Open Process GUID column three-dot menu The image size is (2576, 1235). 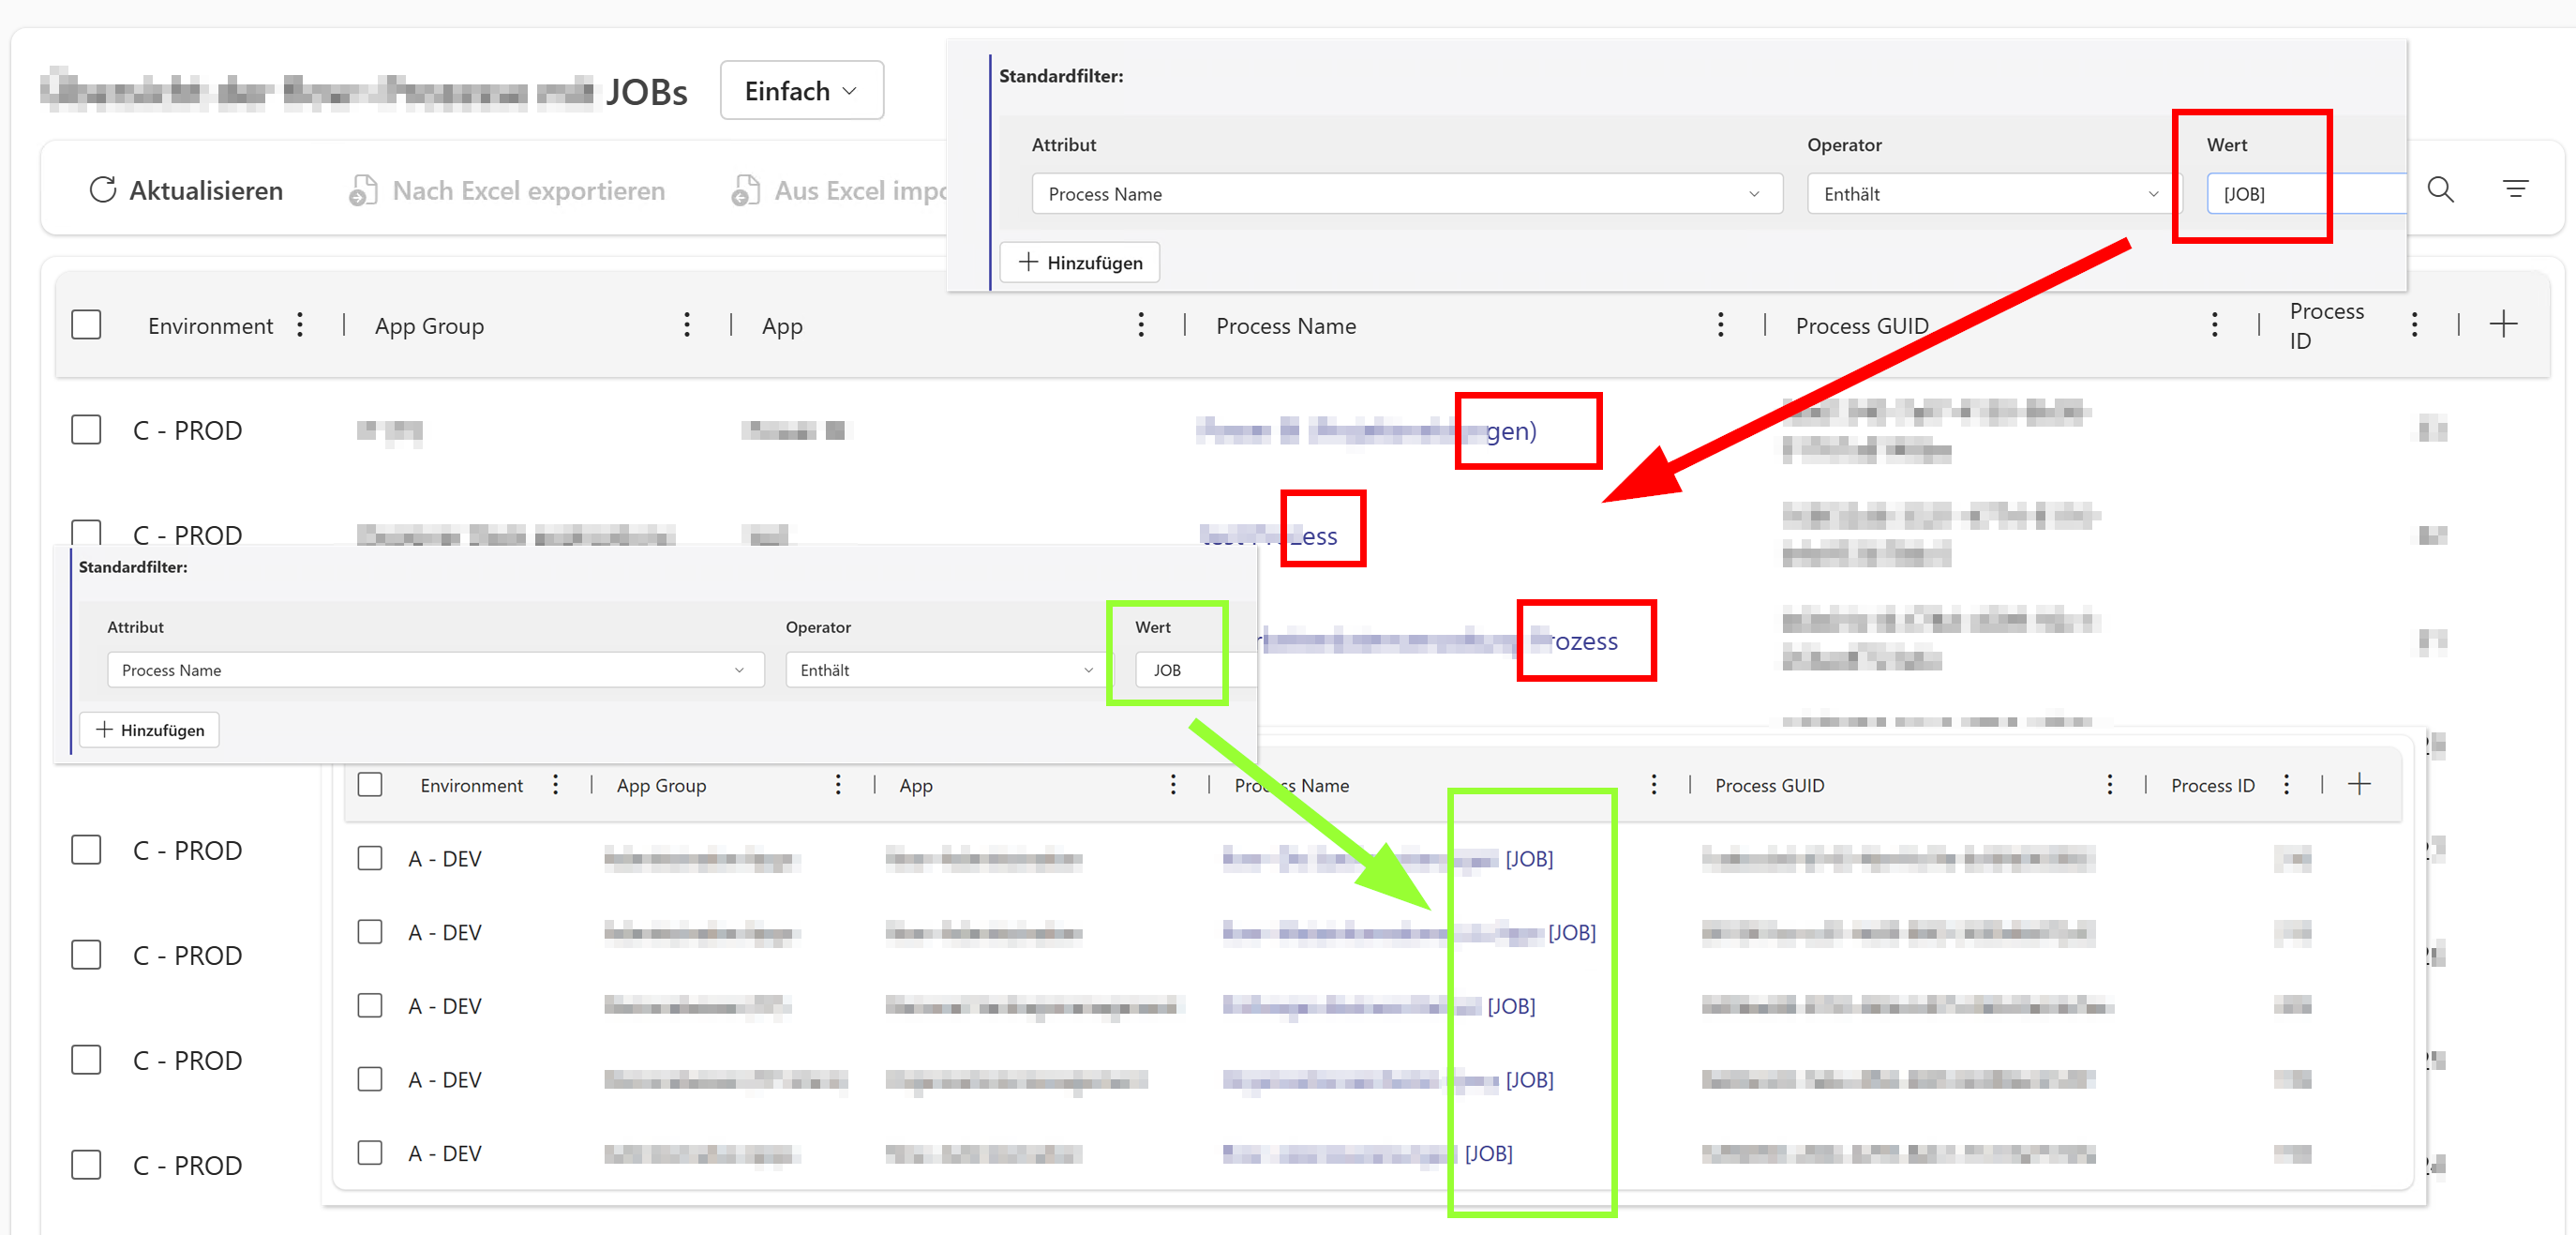(2214, 325)
